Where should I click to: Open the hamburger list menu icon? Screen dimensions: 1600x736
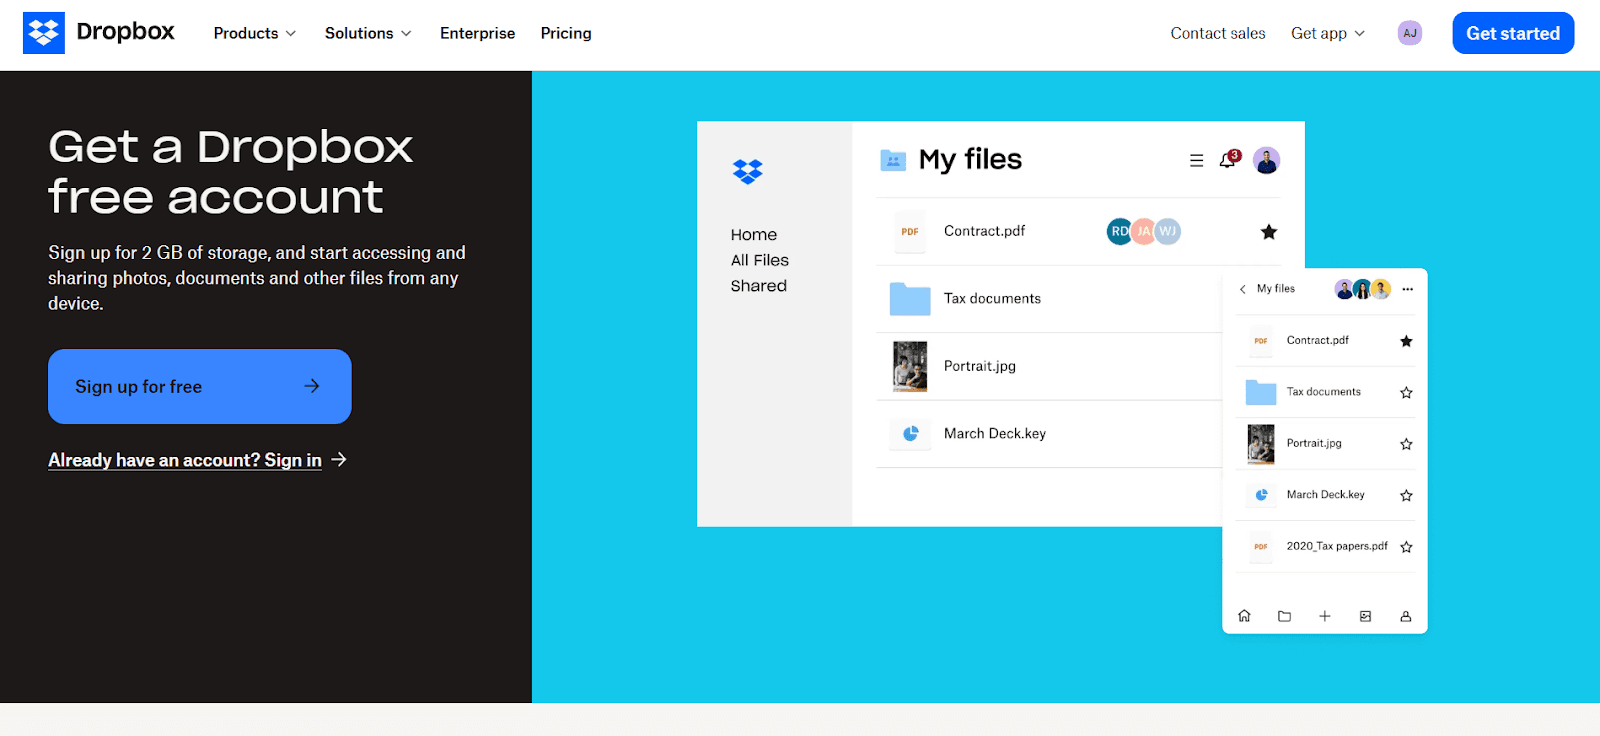click(x=1196, y=160)
